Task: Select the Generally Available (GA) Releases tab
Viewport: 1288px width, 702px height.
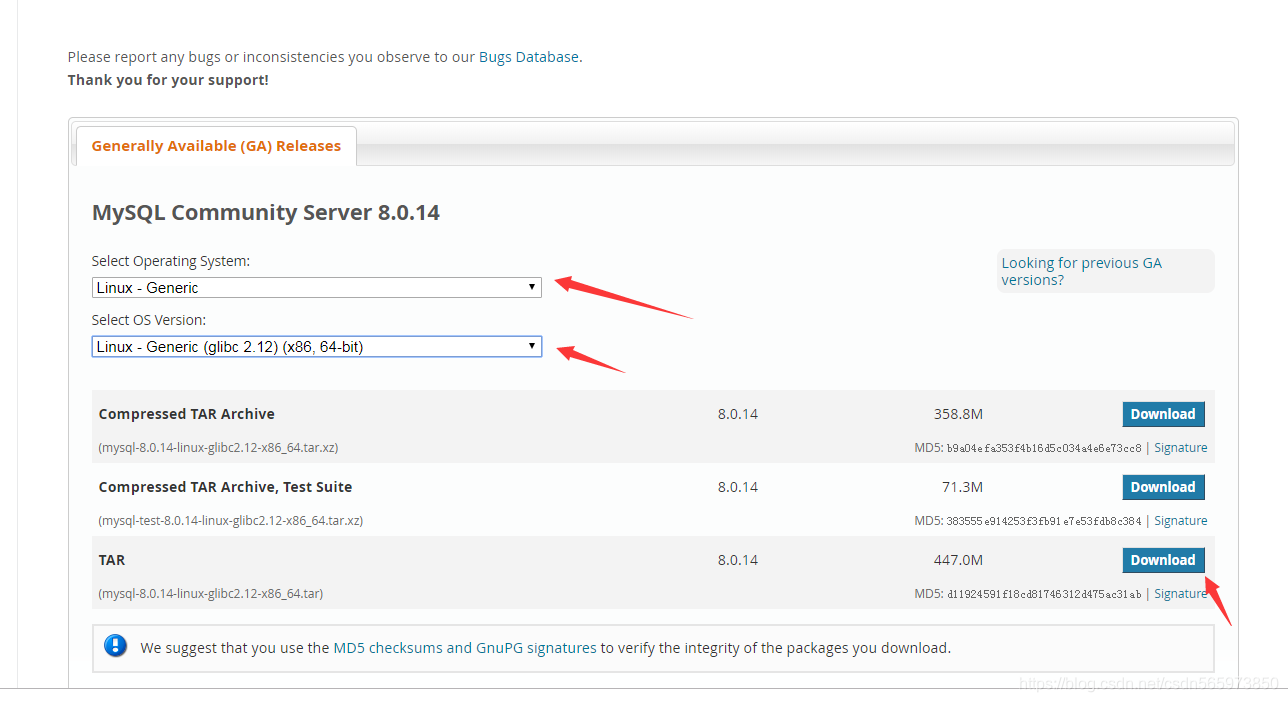Action: pos(216,146)
